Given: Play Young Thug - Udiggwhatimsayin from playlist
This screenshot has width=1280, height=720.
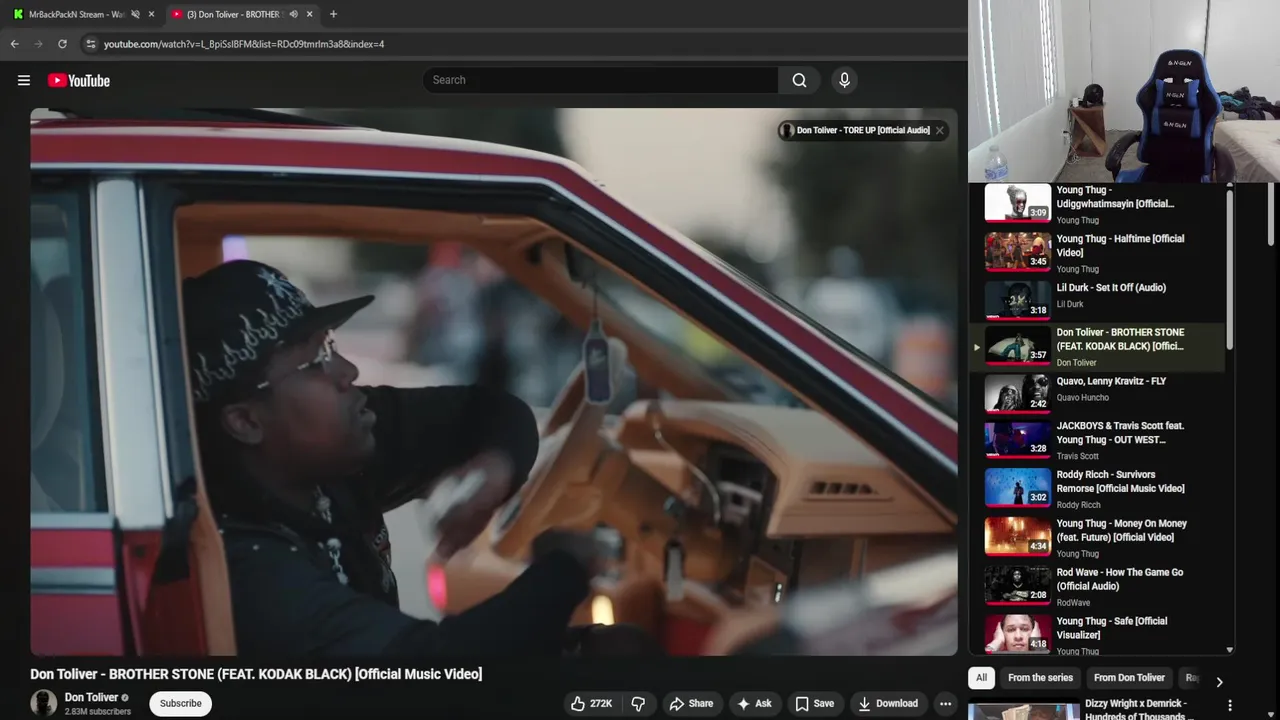Looking at the screenshot, I should (1100, 204).
